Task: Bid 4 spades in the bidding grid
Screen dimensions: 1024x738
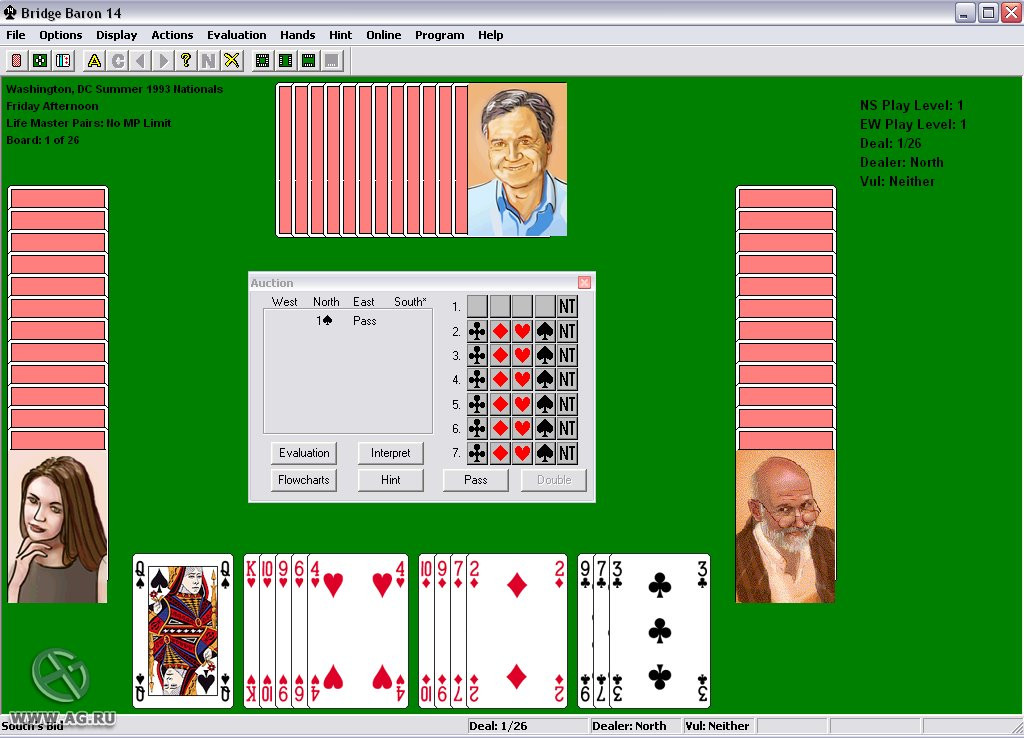Action: tap(545, 379)
